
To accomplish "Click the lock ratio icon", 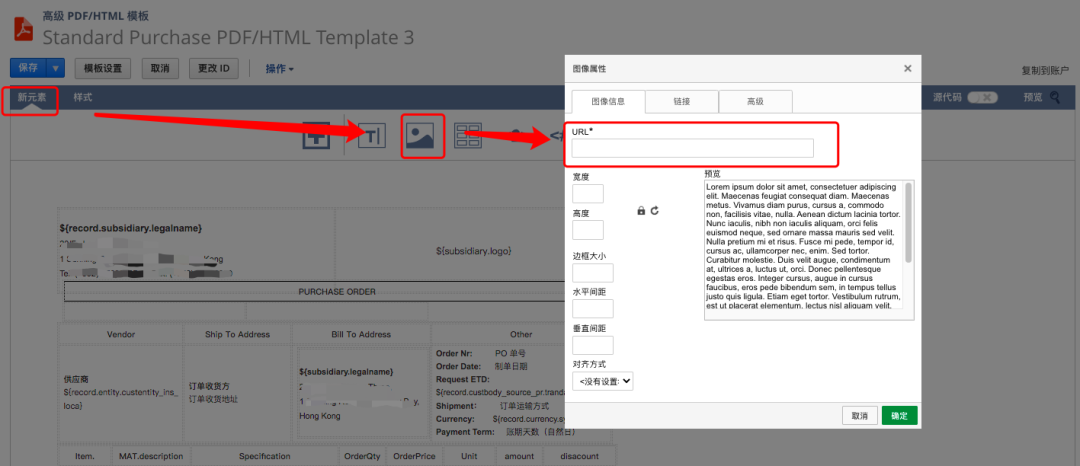I will pos(641,211).
